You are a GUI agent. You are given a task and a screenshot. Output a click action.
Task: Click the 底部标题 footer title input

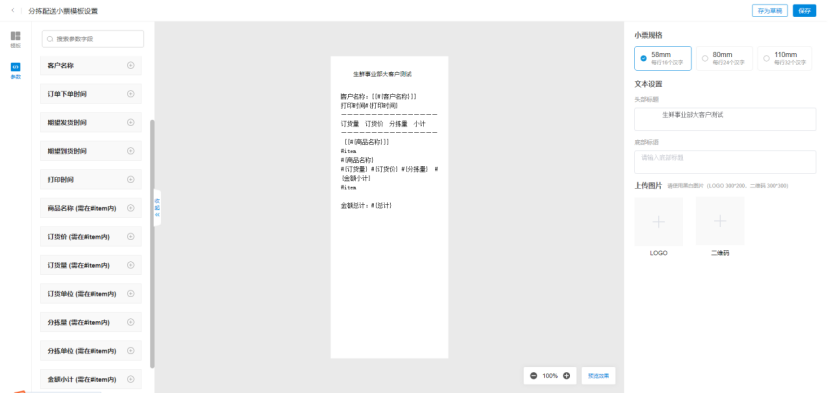point(725,162)
